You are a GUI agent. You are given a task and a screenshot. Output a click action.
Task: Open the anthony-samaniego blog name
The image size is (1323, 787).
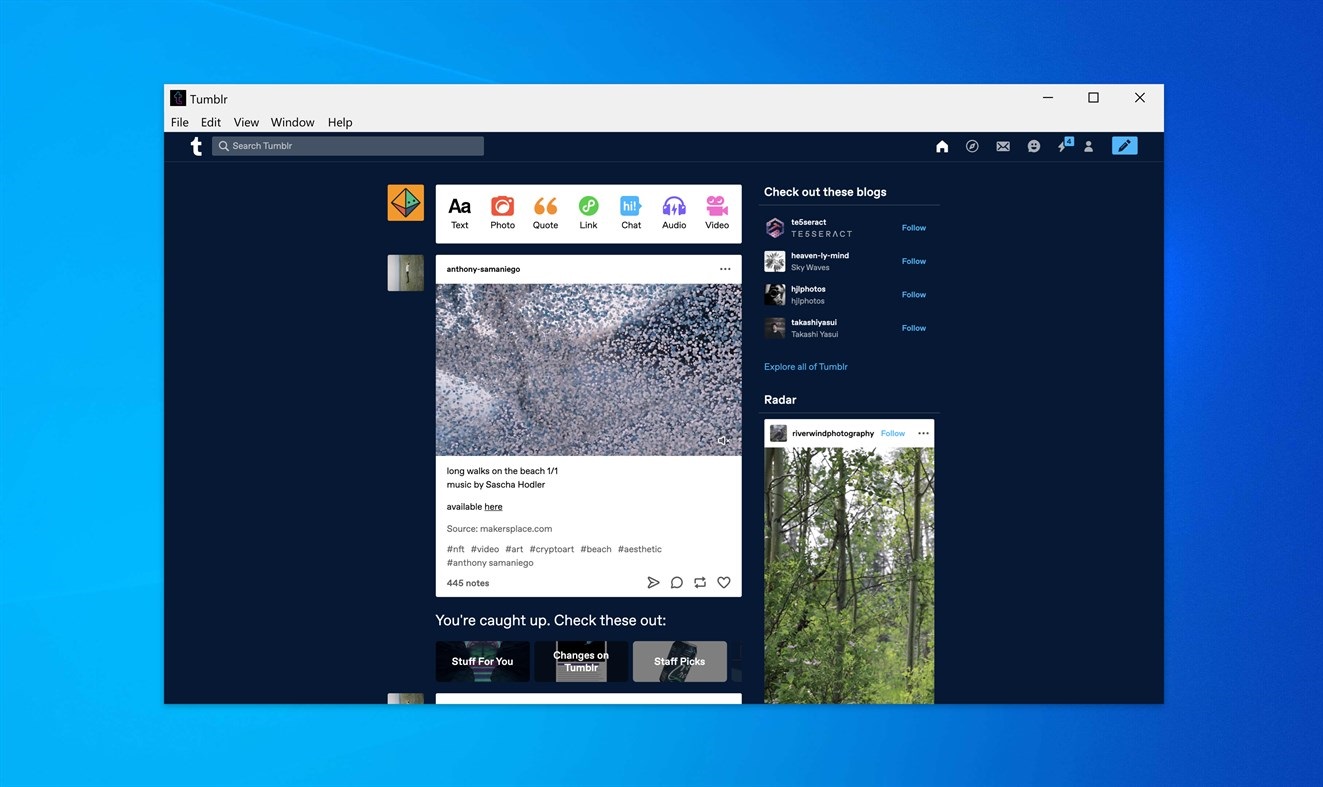[483, 269]
